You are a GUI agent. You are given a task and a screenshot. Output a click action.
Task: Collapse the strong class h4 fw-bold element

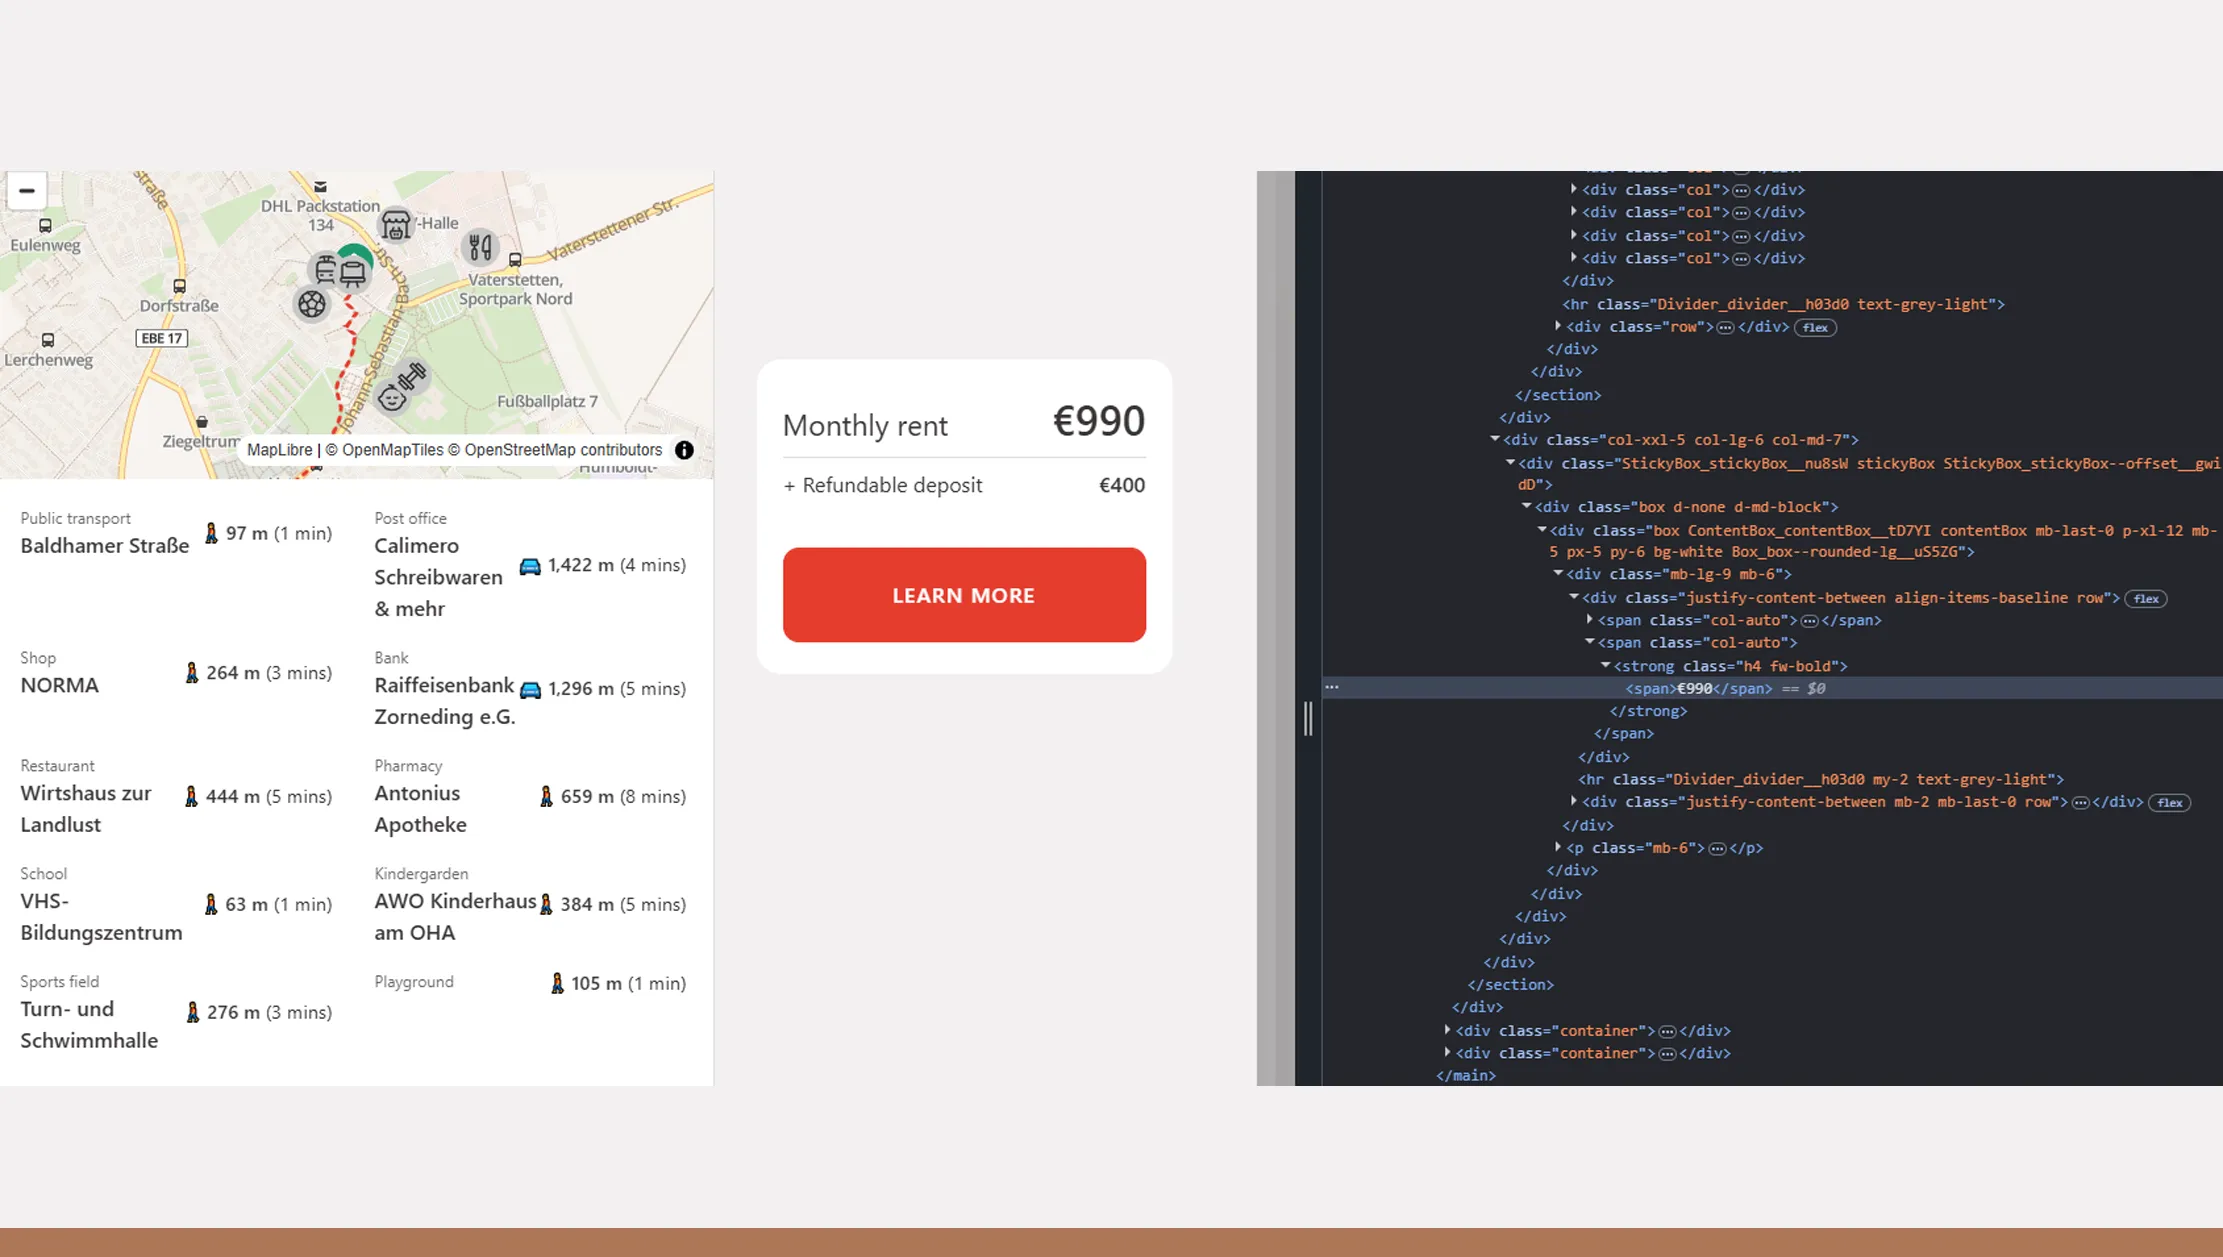(1607, 665)
